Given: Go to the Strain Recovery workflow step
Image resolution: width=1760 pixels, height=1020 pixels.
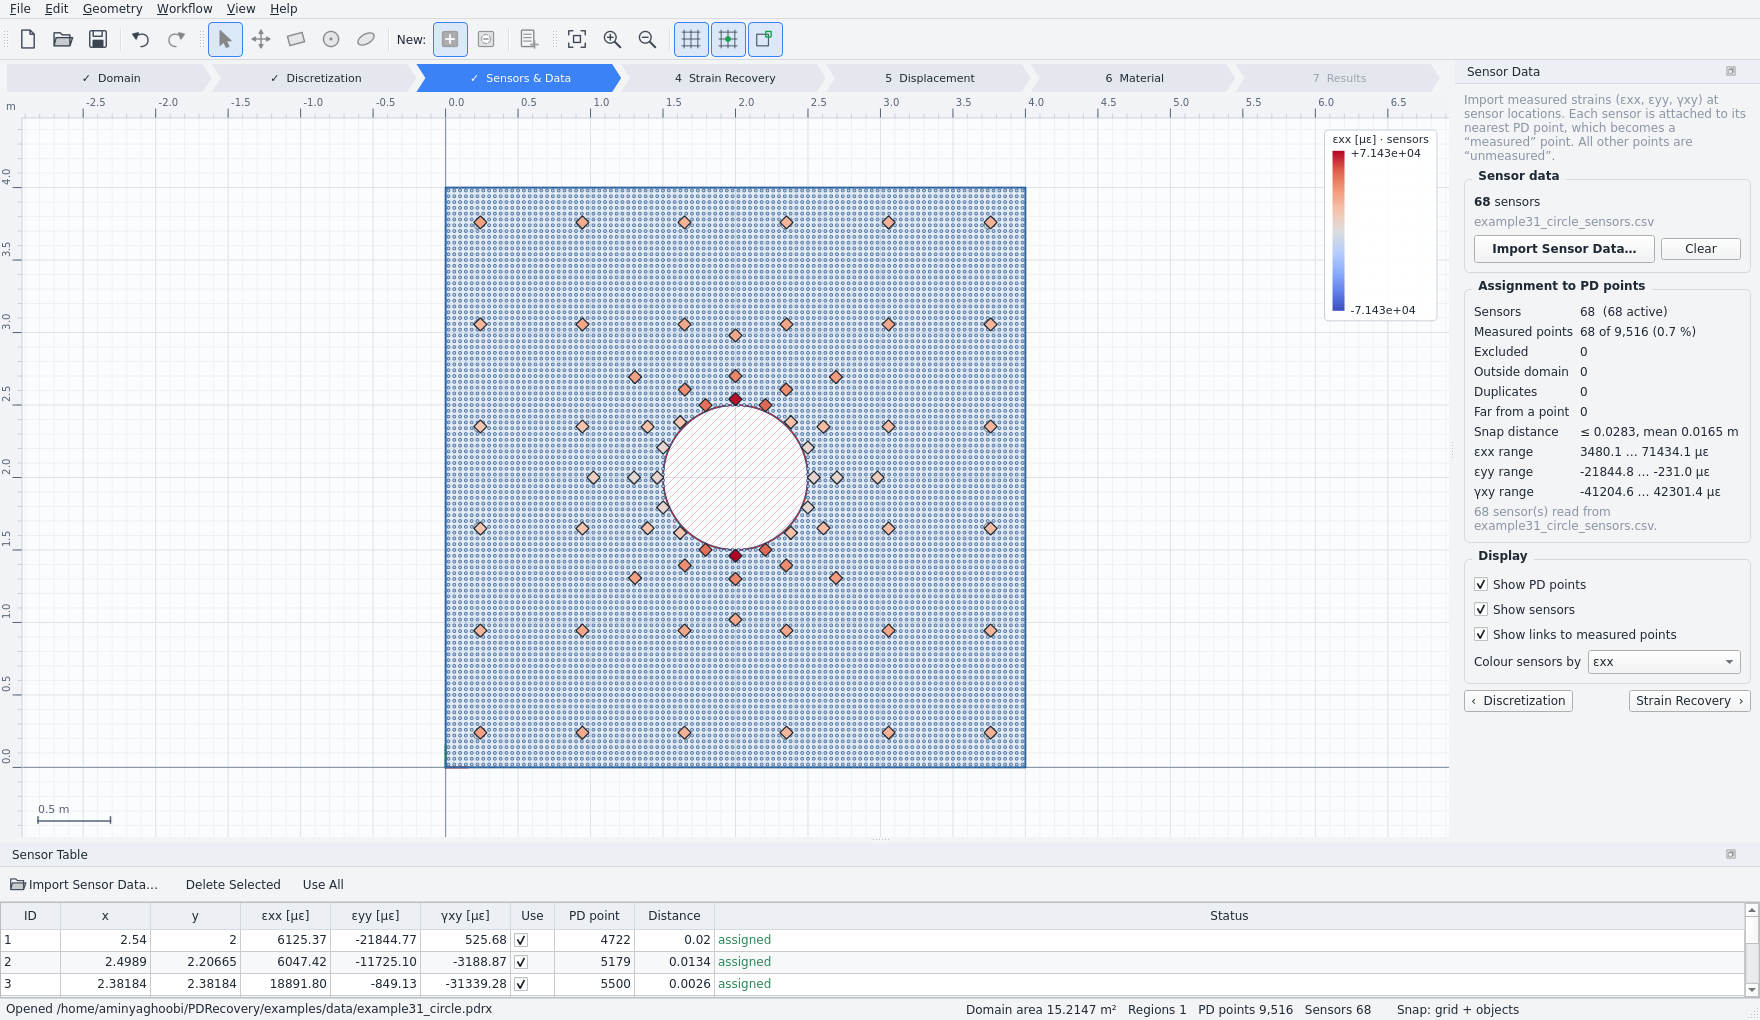Looking at the screenshot, I should 724,78.
